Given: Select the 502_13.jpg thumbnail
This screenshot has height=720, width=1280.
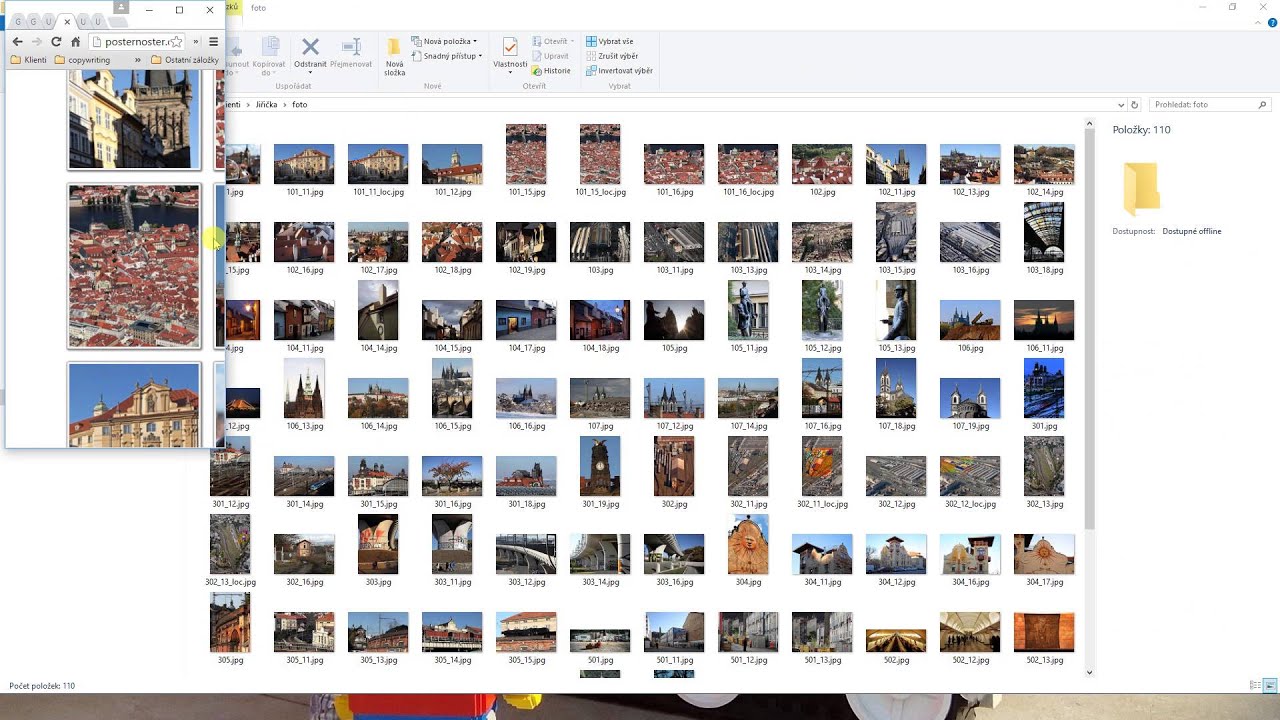Looking at the screenshot, I should click(x=1044, y=632).
